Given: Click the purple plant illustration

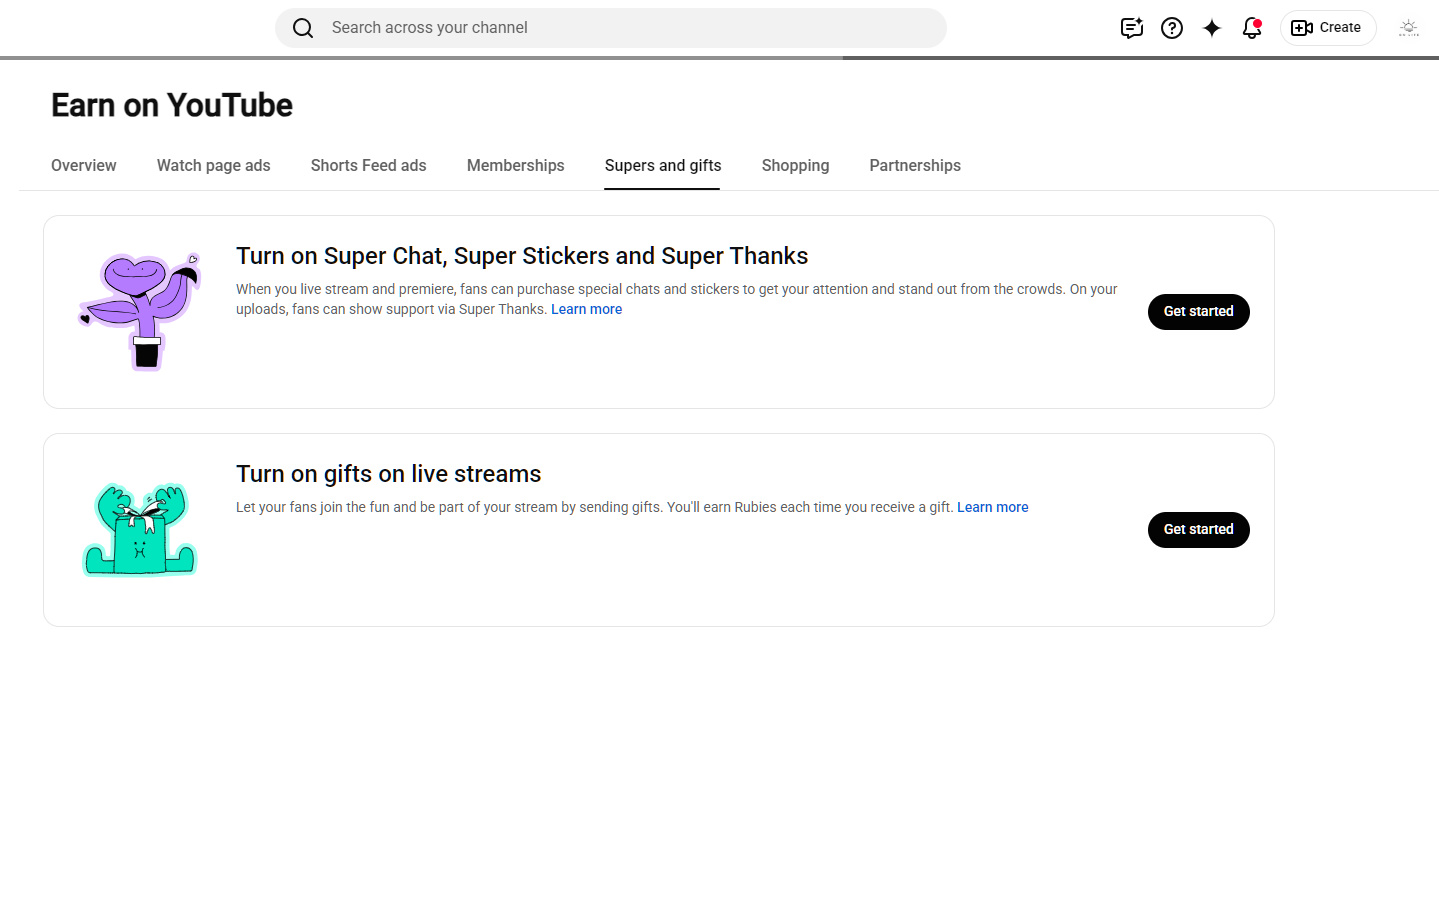Looking at the screenshot, I should tap(140, 312).
